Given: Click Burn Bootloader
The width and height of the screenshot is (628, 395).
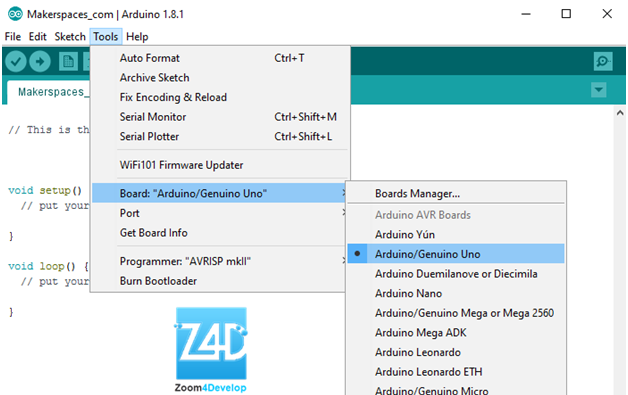Looking at the screenshot, I should pos(219,281).
